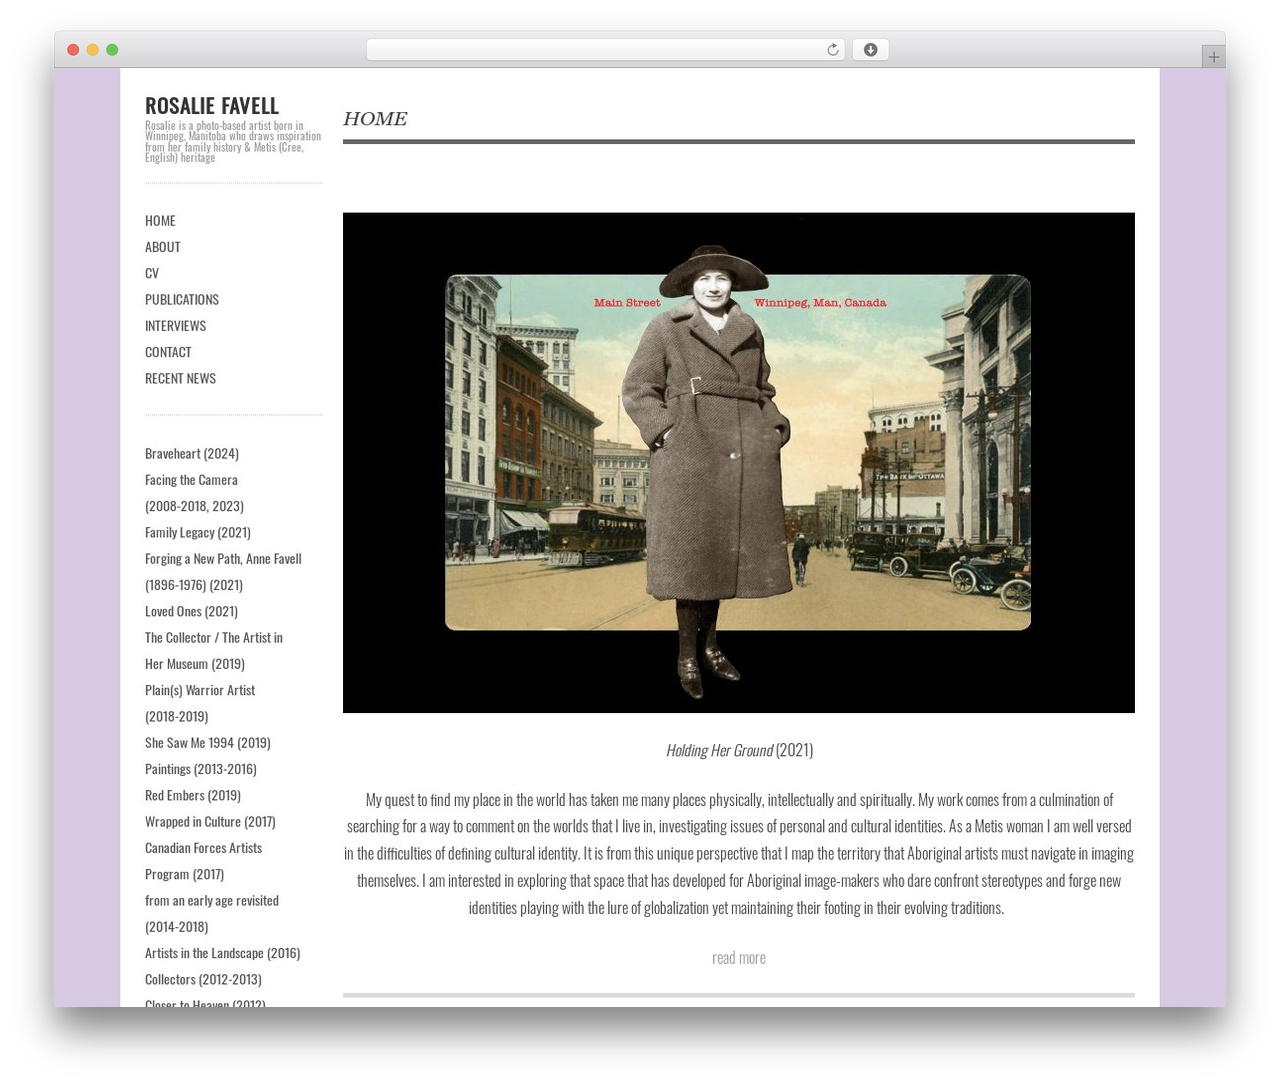This screenshot has width=1280, height=1084.
Task: Open Forging a New Path project
Action: click(223, 571)
